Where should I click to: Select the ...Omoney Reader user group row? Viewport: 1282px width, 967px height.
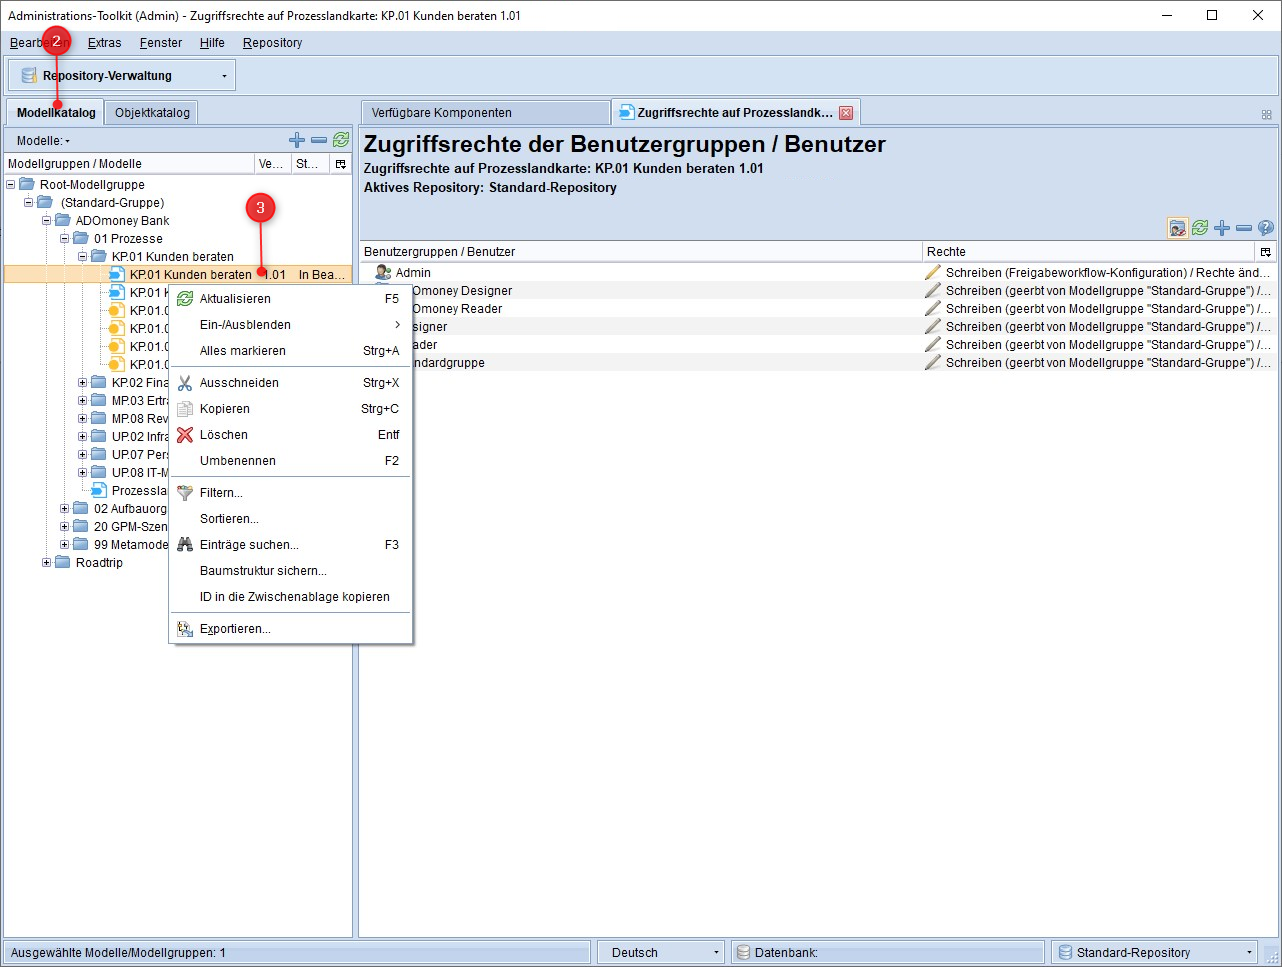click(x=817, y=309)
